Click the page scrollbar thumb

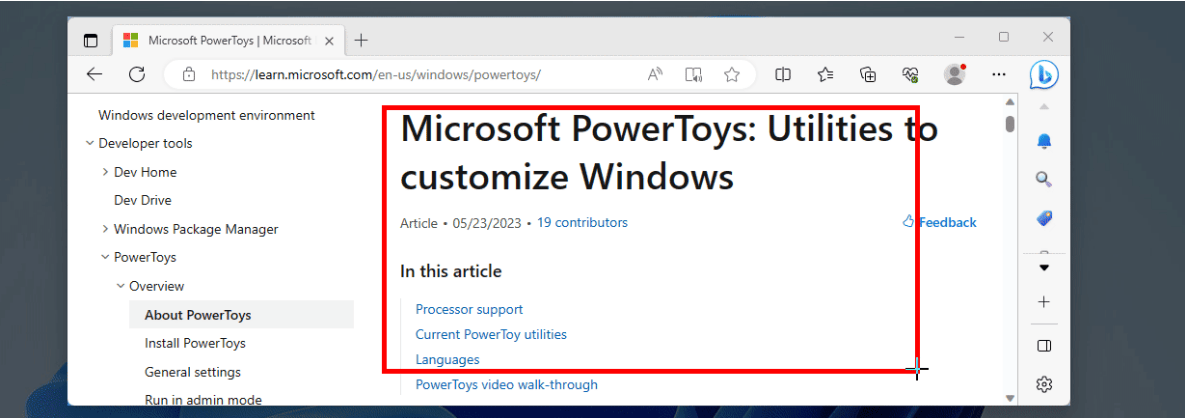[1010, 123]
